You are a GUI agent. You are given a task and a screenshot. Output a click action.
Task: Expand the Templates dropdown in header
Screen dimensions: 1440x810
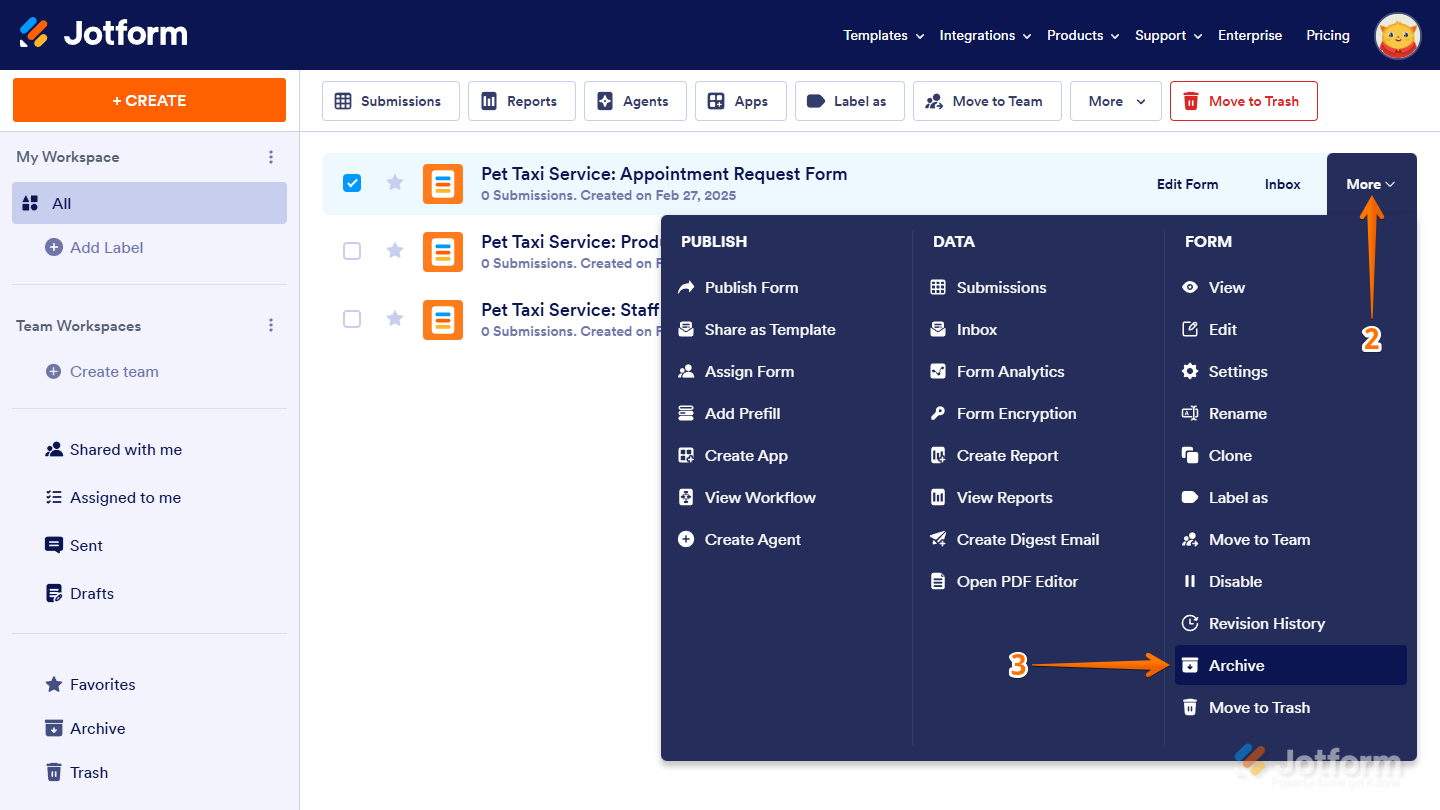click(x=883, y=36)
